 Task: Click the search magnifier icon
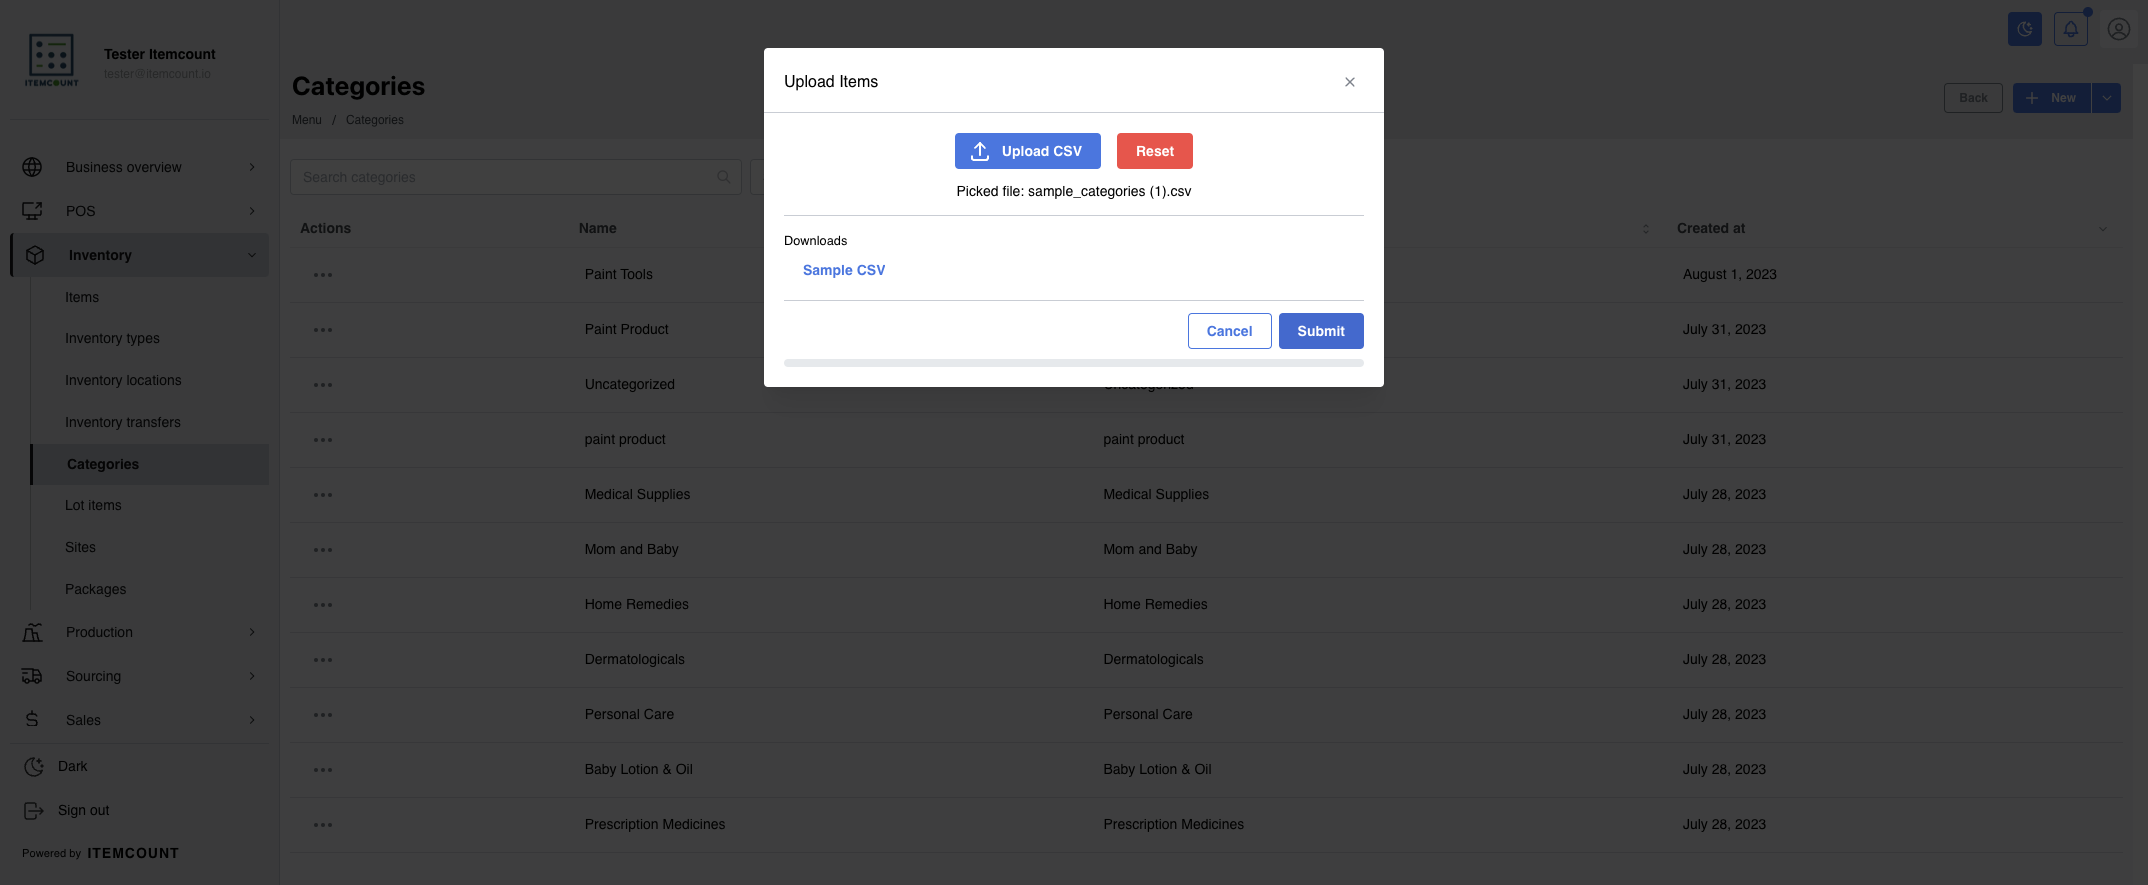click(723, 177)
